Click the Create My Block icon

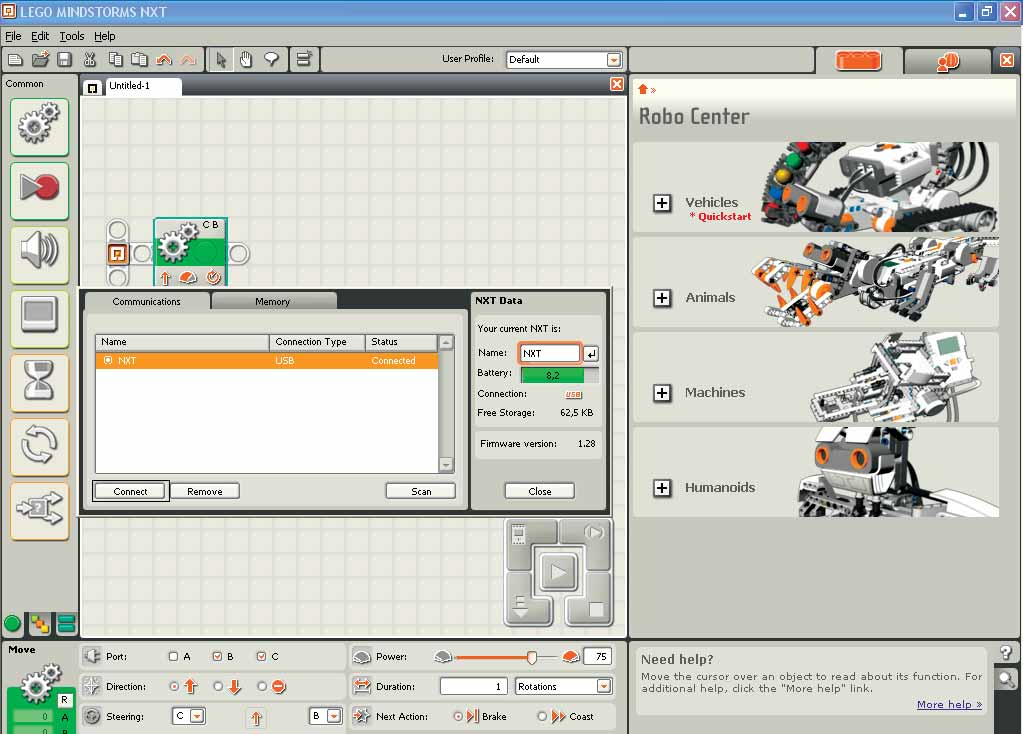[x=304, y=59]
